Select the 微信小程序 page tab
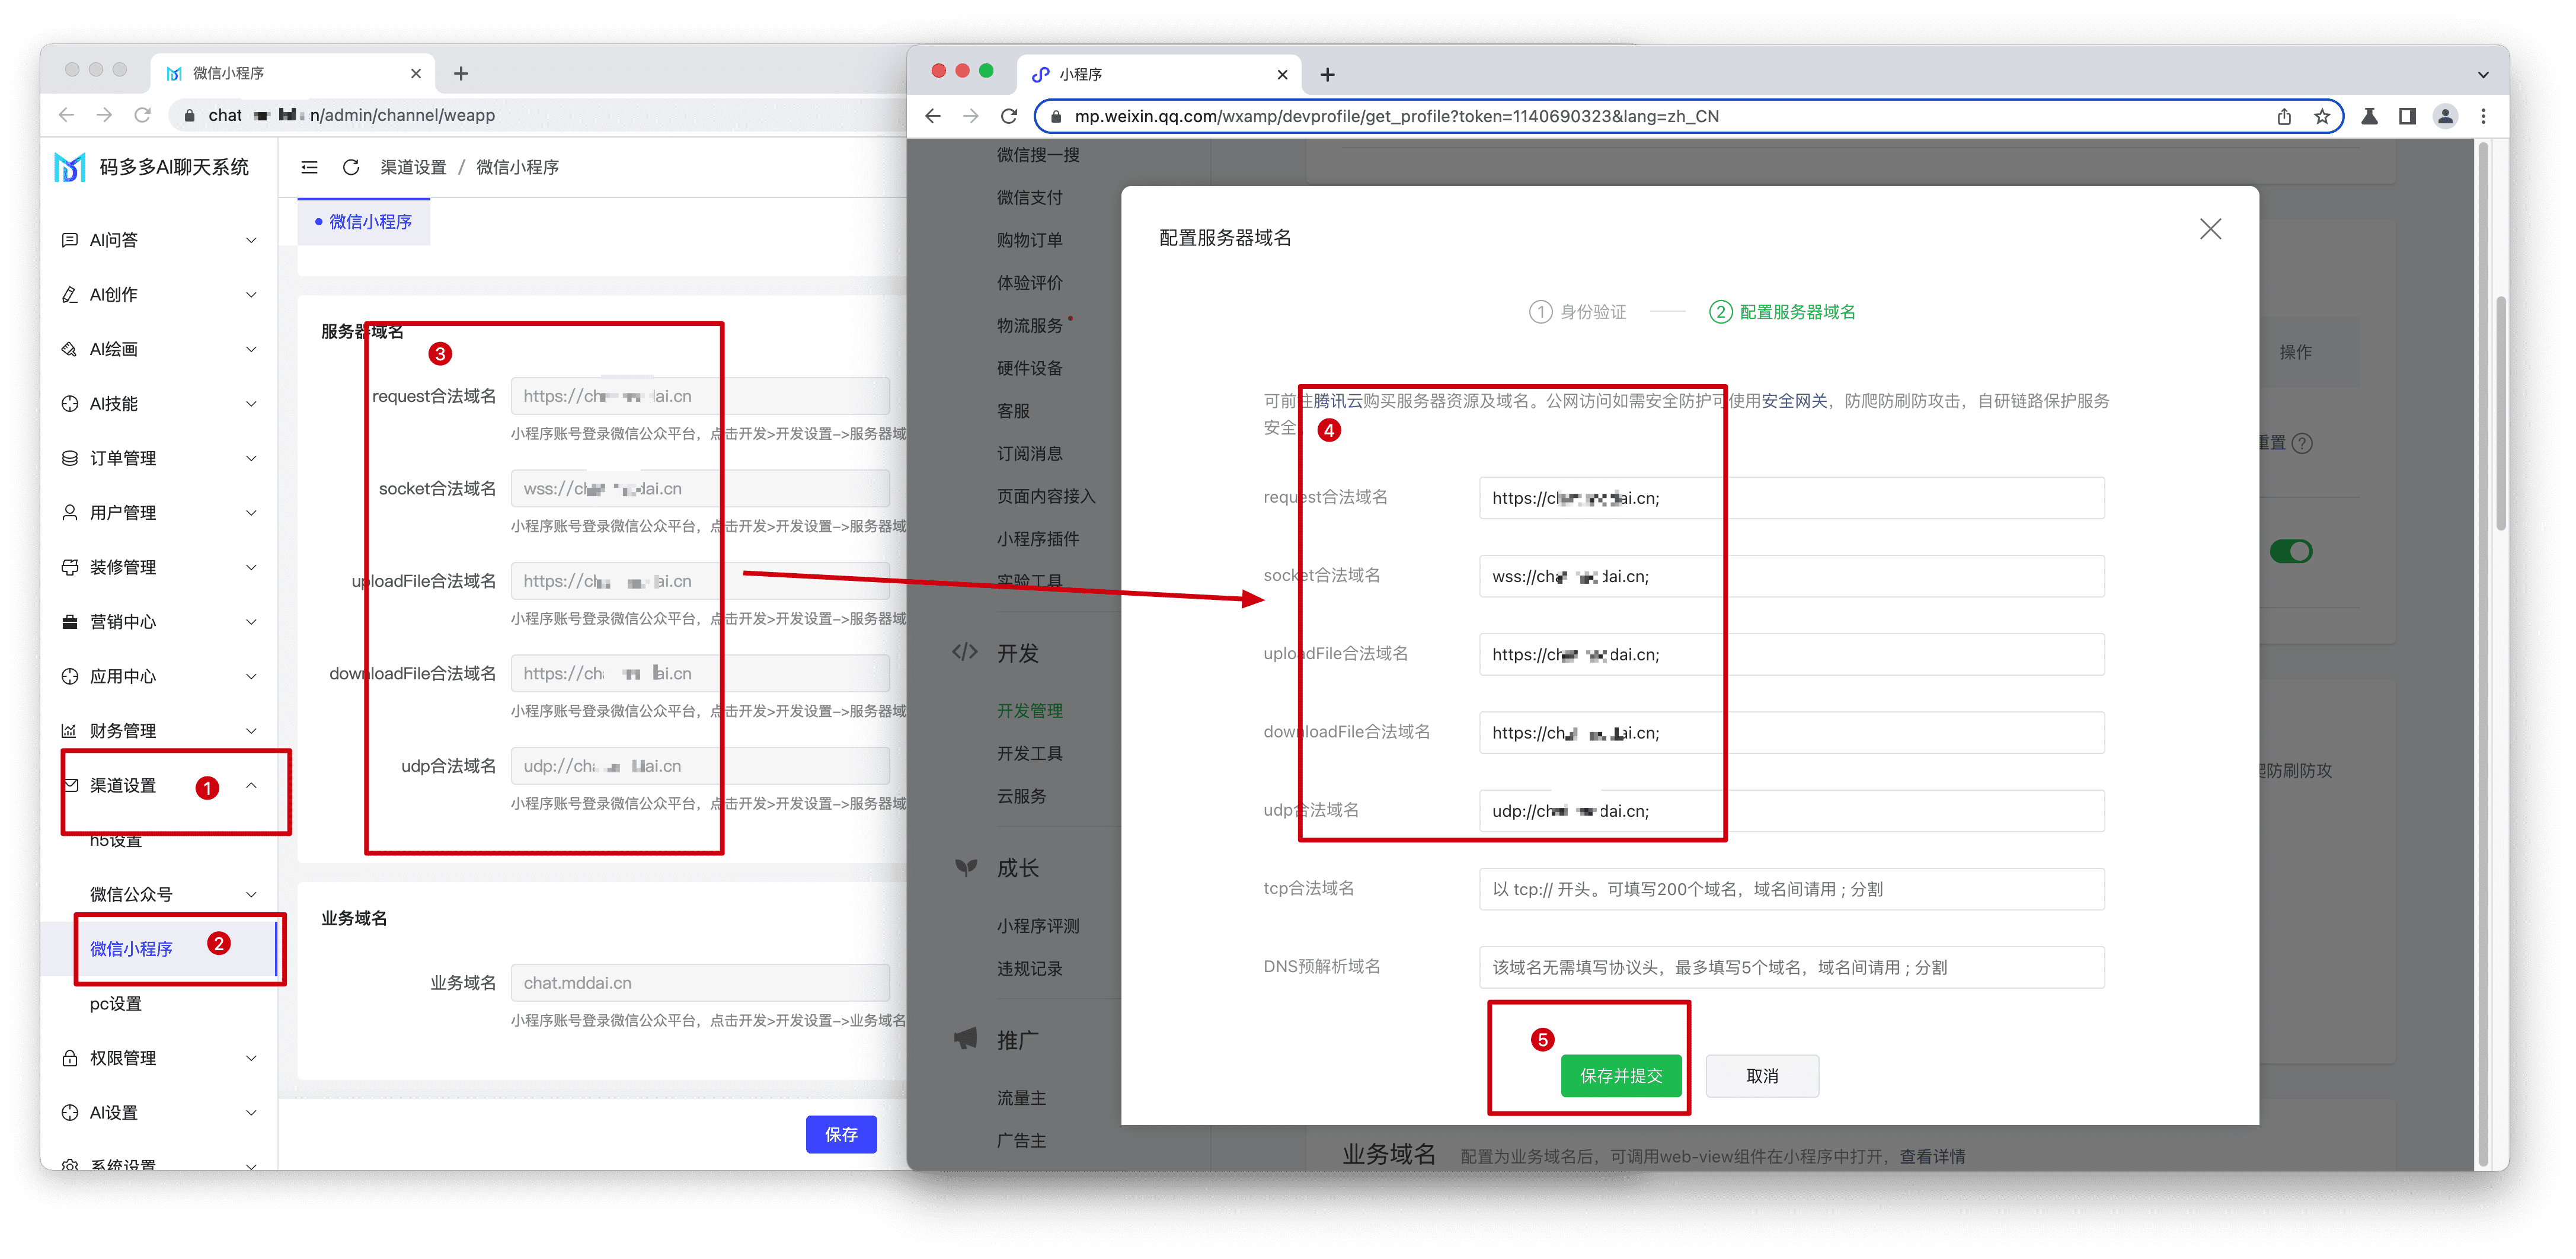 tap(364, 222)
